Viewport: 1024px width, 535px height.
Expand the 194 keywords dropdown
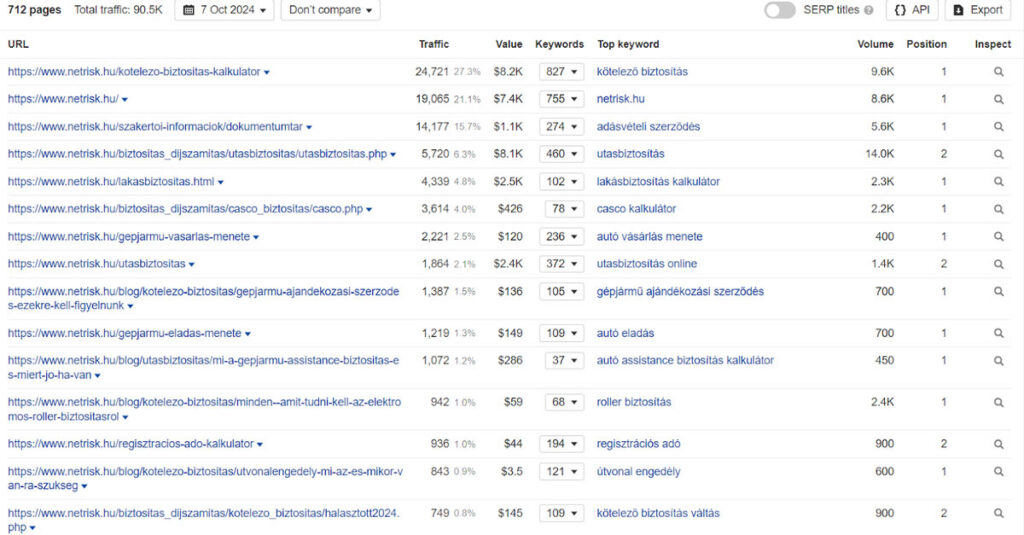(562, 444)
